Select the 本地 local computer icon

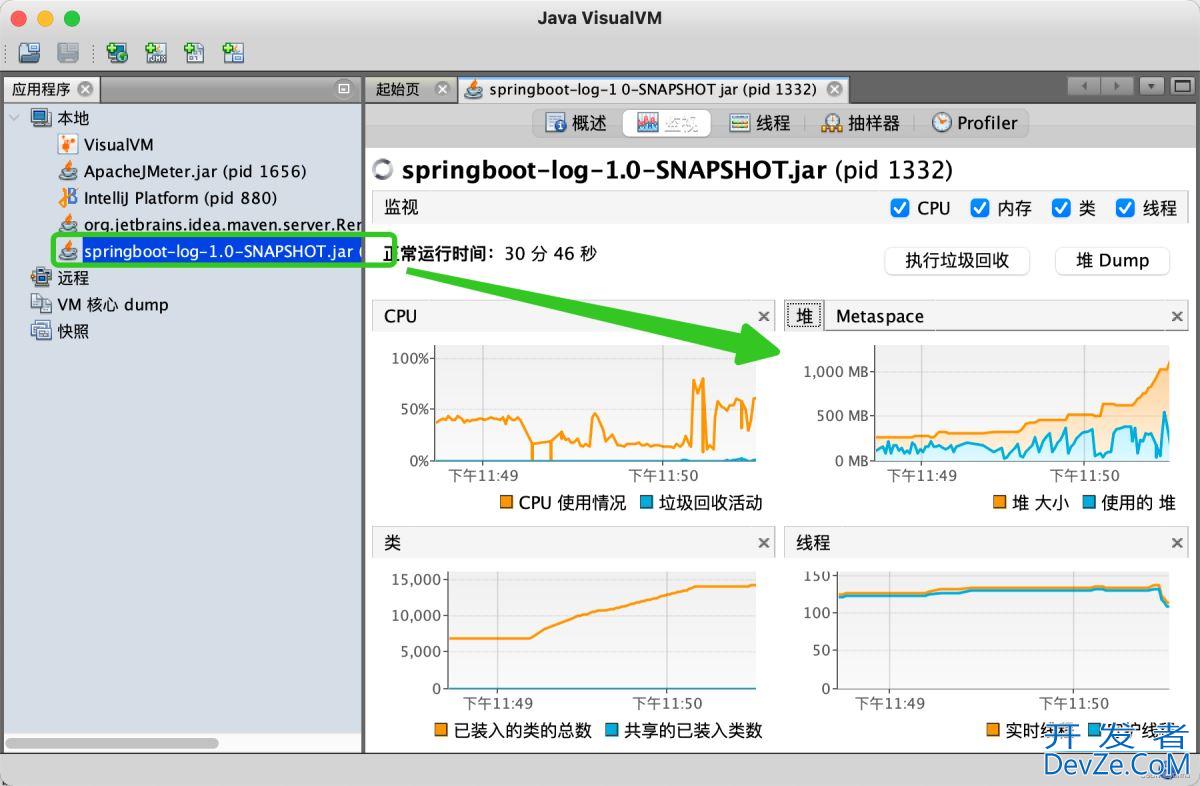(41, 118)
